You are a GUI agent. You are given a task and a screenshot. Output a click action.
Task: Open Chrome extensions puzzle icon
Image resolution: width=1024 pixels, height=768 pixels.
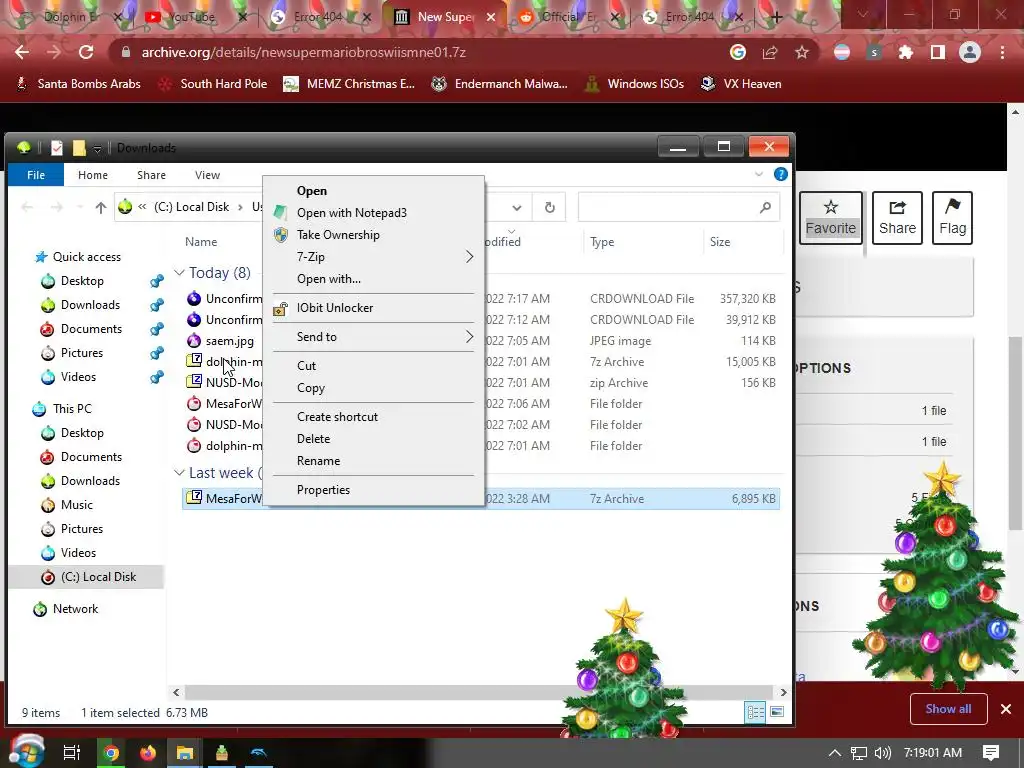click(906, 52)
